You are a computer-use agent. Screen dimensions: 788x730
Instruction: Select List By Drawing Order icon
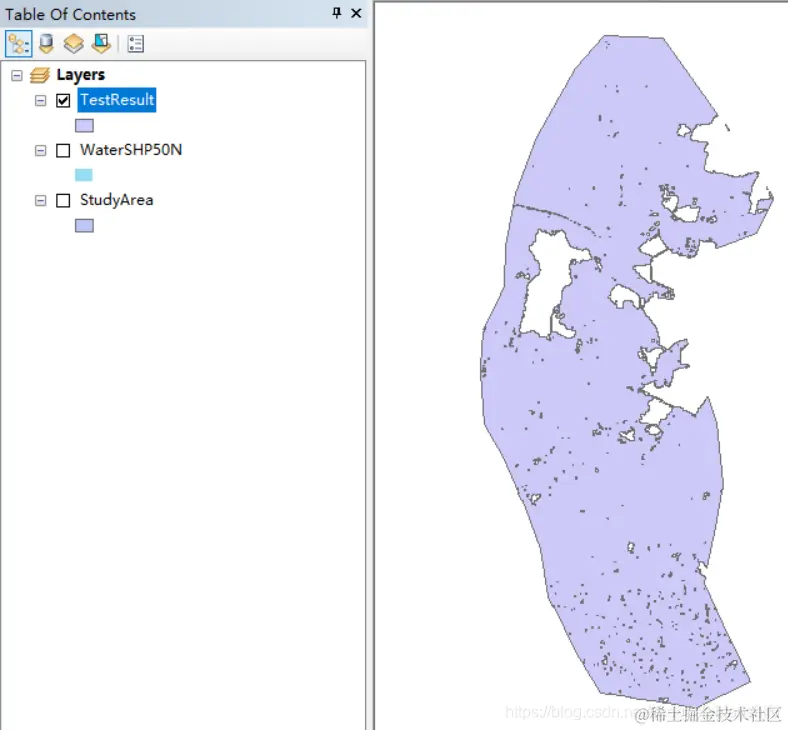(19, 44)
